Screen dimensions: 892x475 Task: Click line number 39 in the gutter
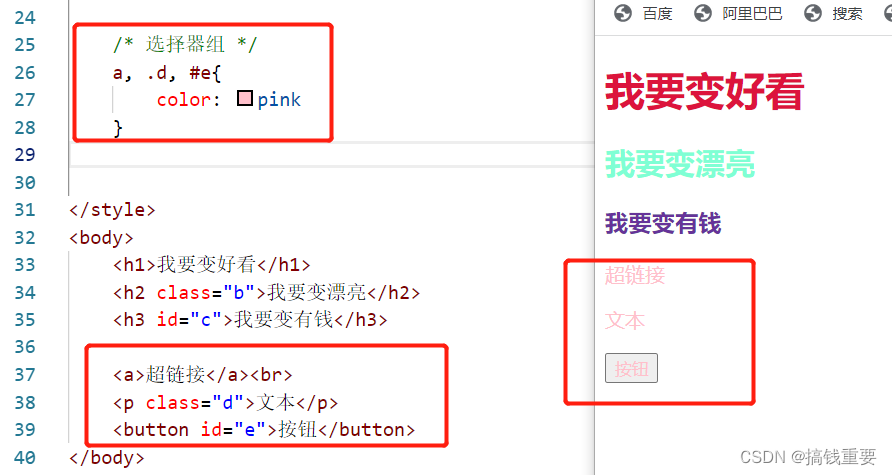(x=24, y=430)
